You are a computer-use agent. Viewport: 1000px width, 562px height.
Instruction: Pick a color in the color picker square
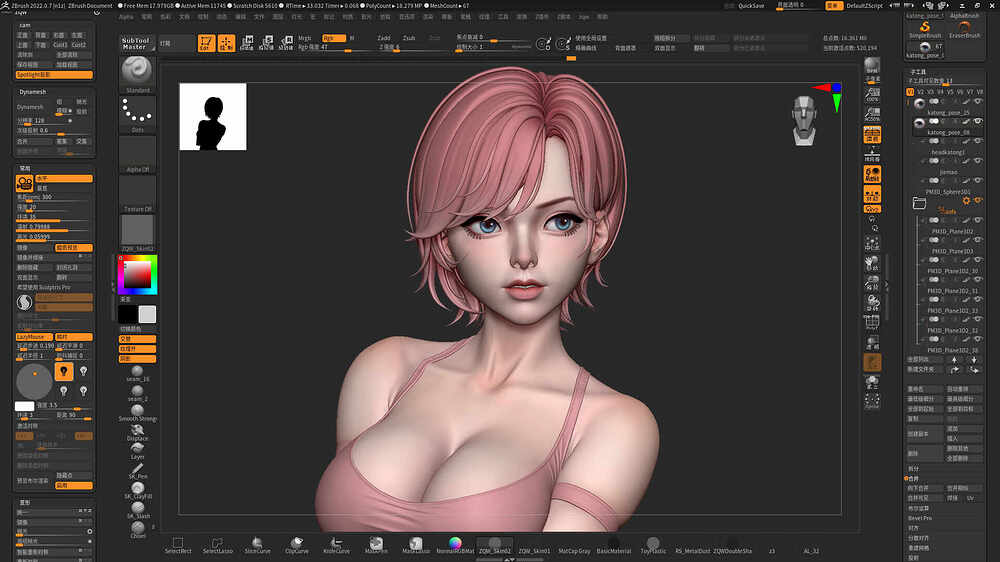(137, 274)
